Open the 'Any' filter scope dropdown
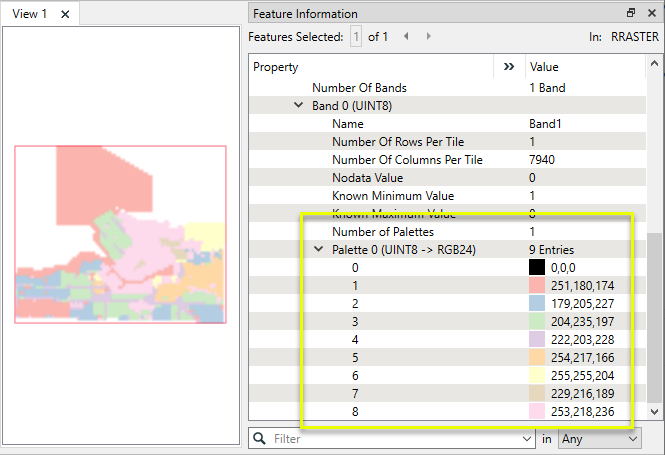The width and height of the screenshot is (665, 455). (599, 438)
